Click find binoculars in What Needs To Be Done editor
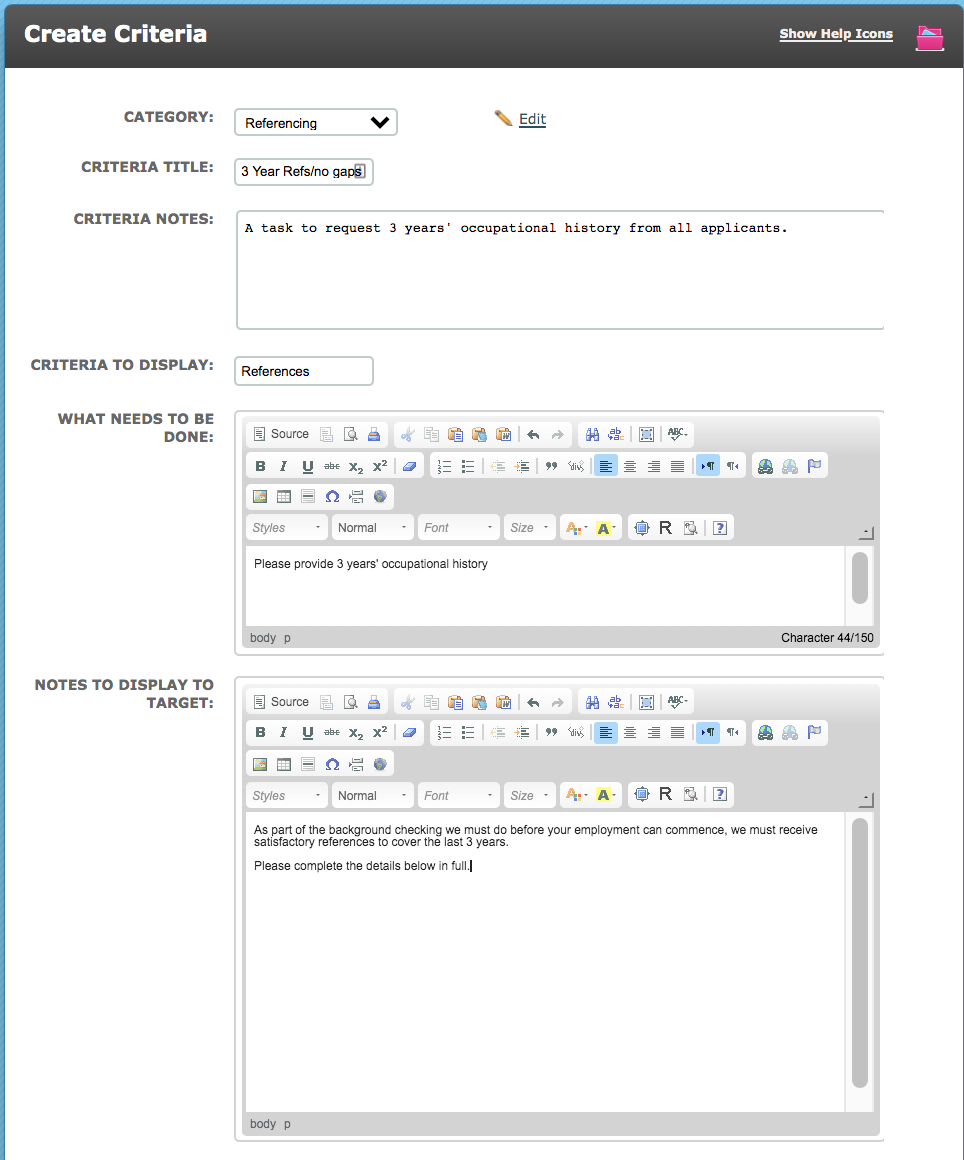 point(593,434)
